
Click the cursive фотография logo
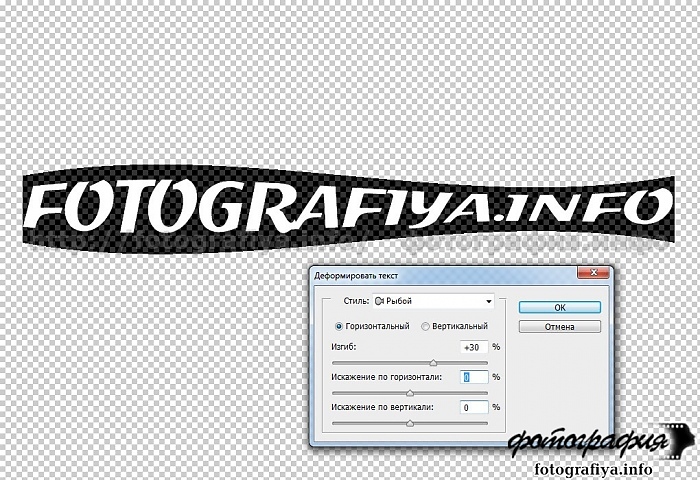pos(584,442)
